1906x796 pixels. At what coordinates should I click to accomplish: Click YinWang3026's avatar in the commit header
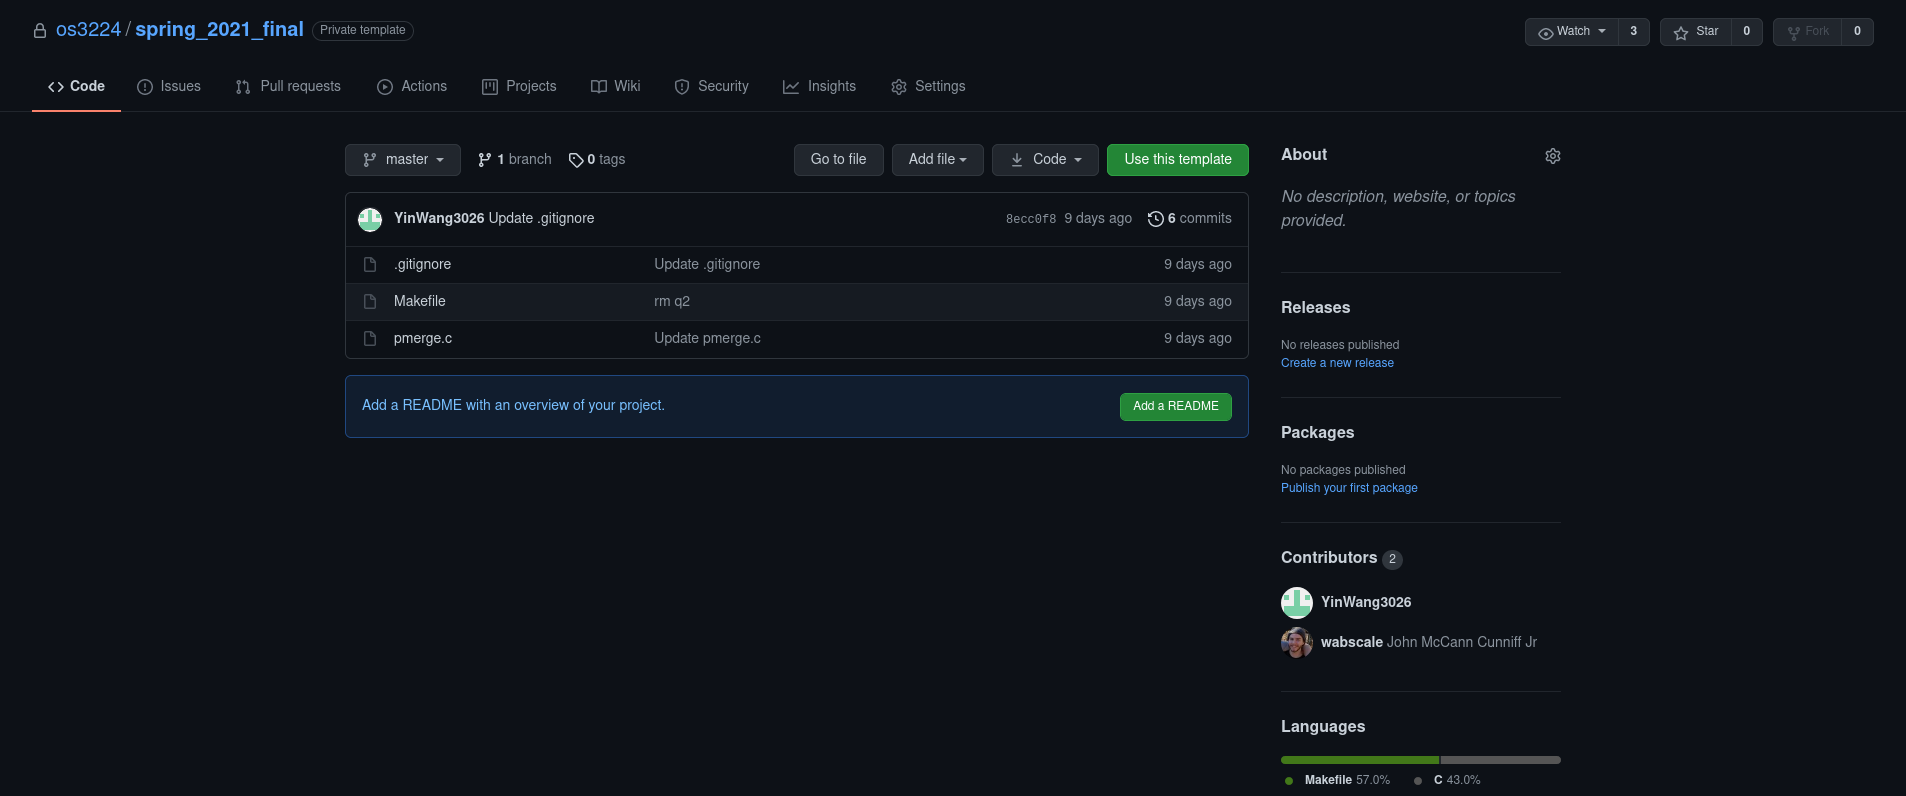point(370,219)
